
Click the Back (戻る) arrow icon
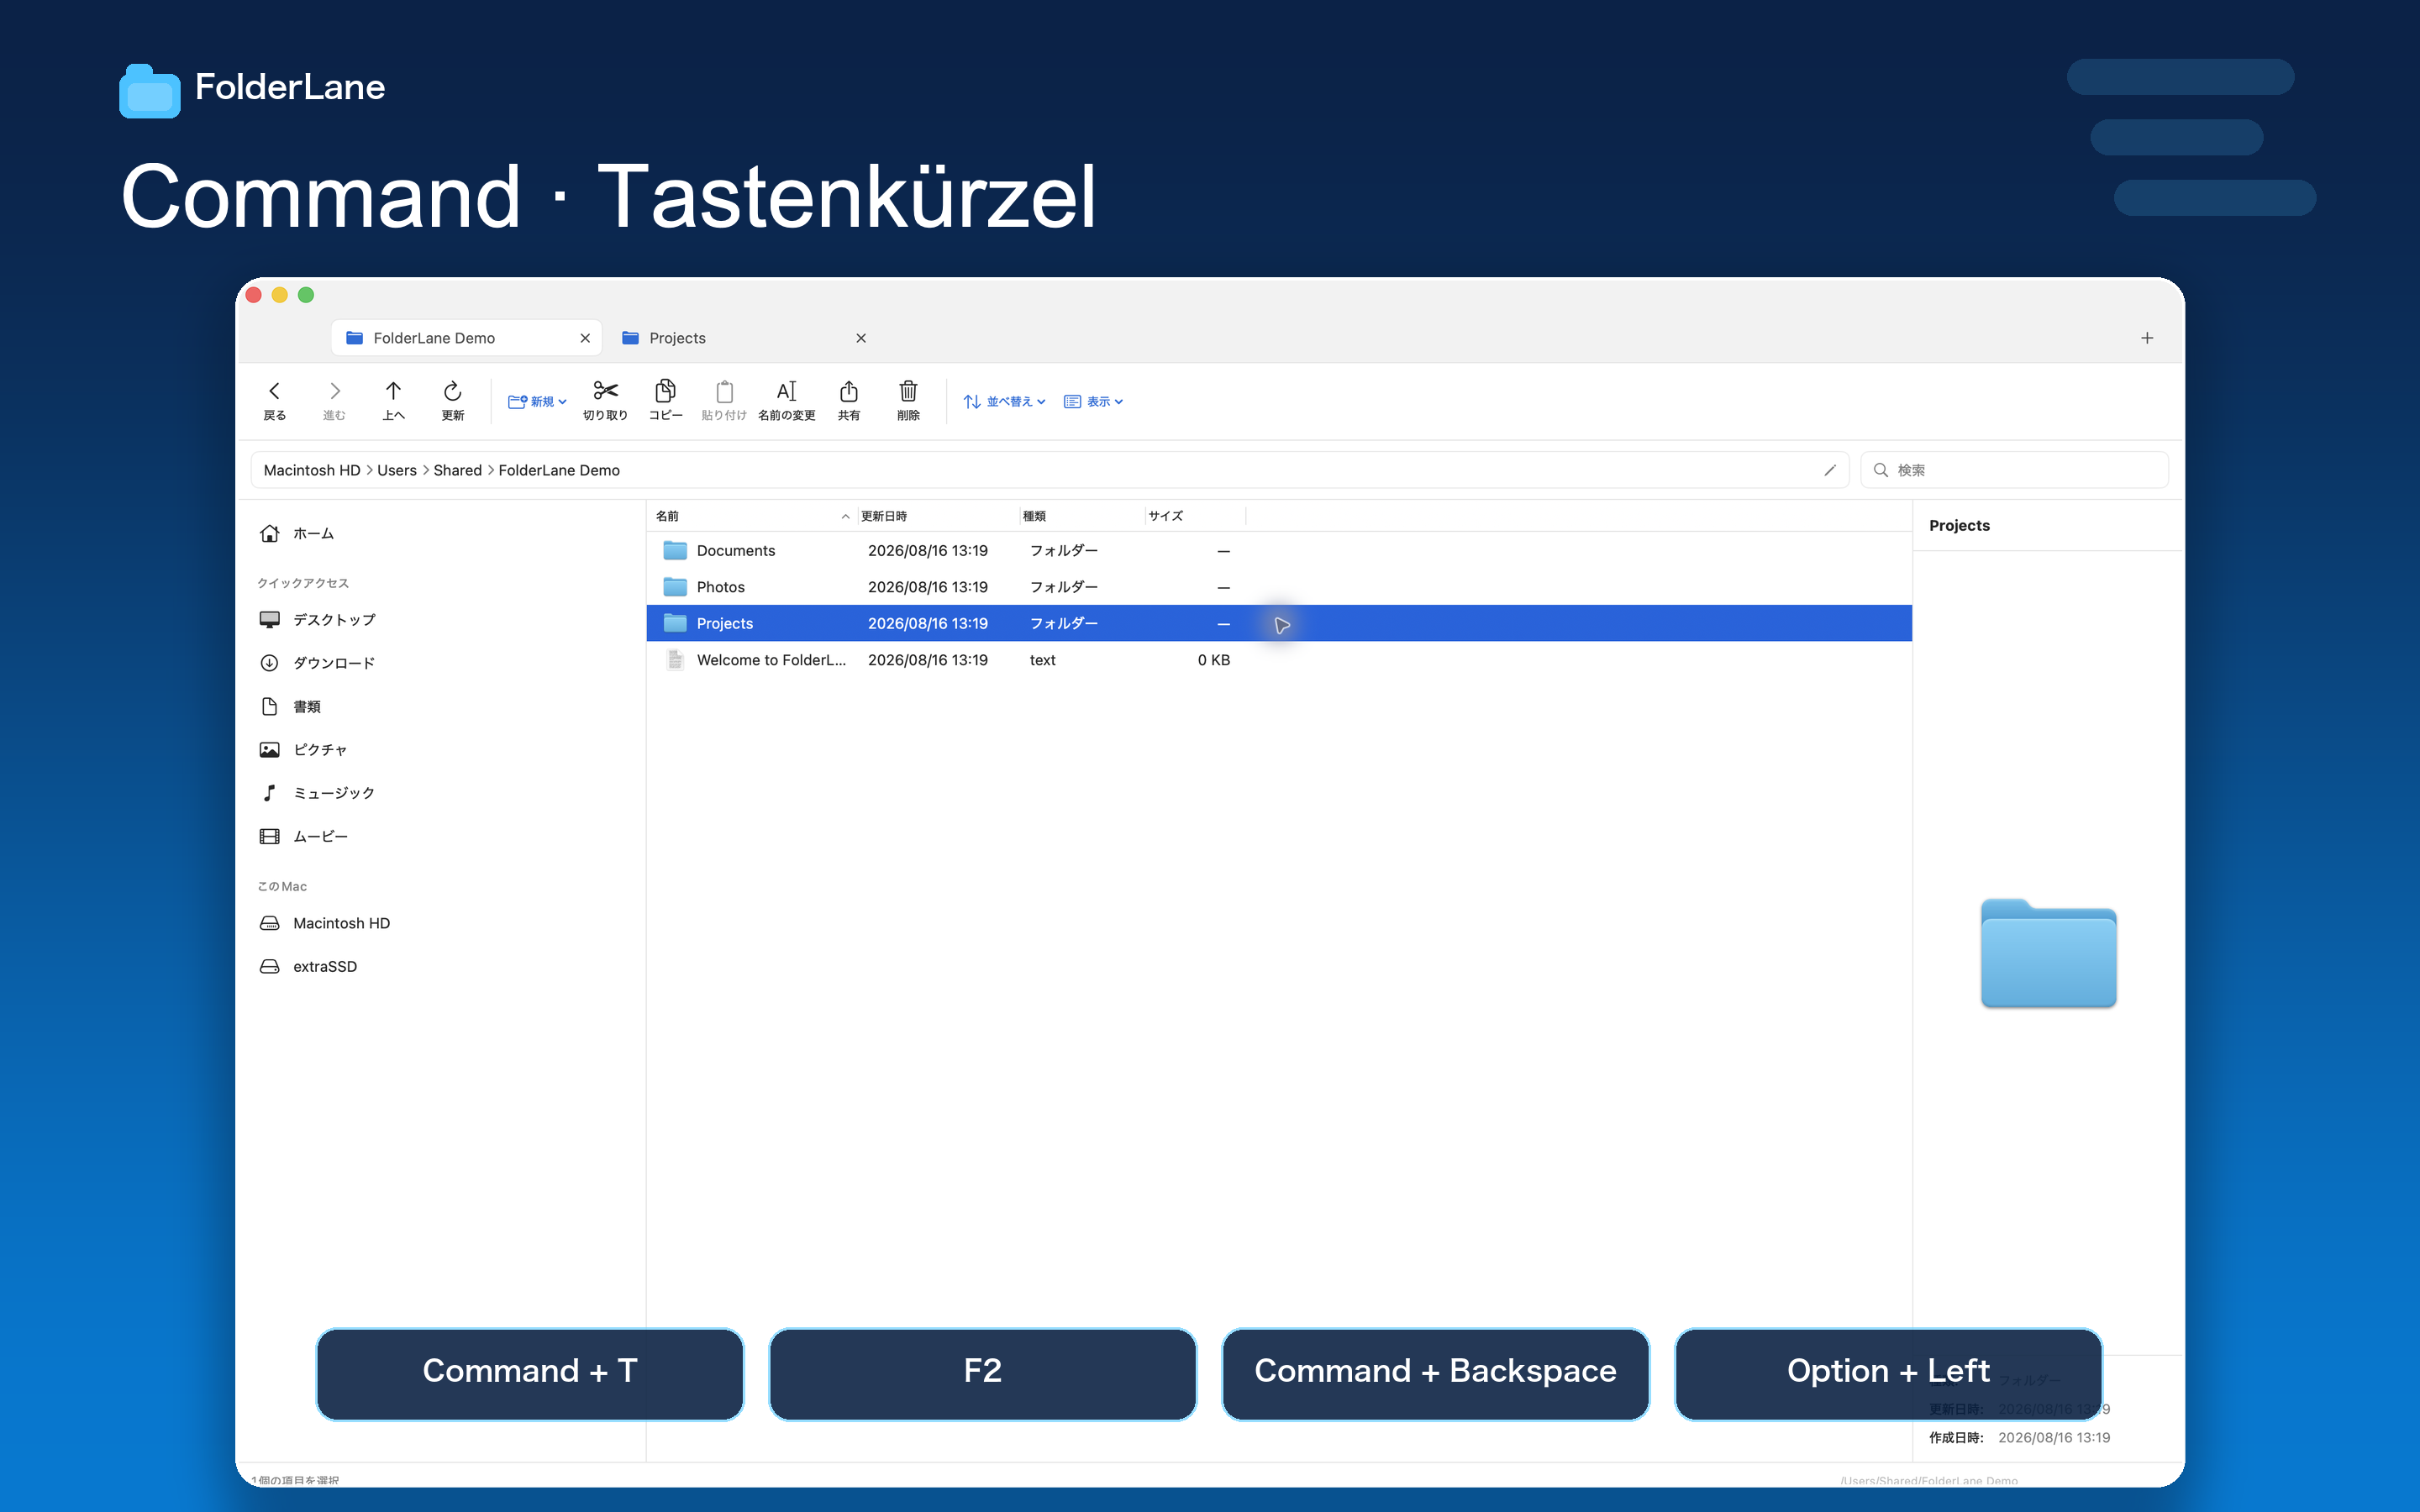pyautogui.click(x=274, y=391)
